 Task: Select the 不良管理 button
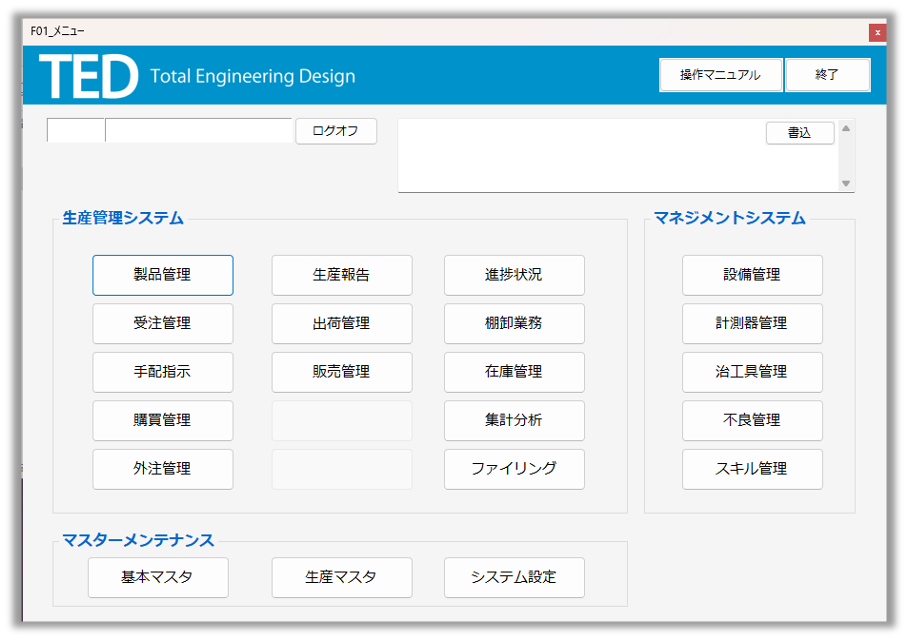752,420
